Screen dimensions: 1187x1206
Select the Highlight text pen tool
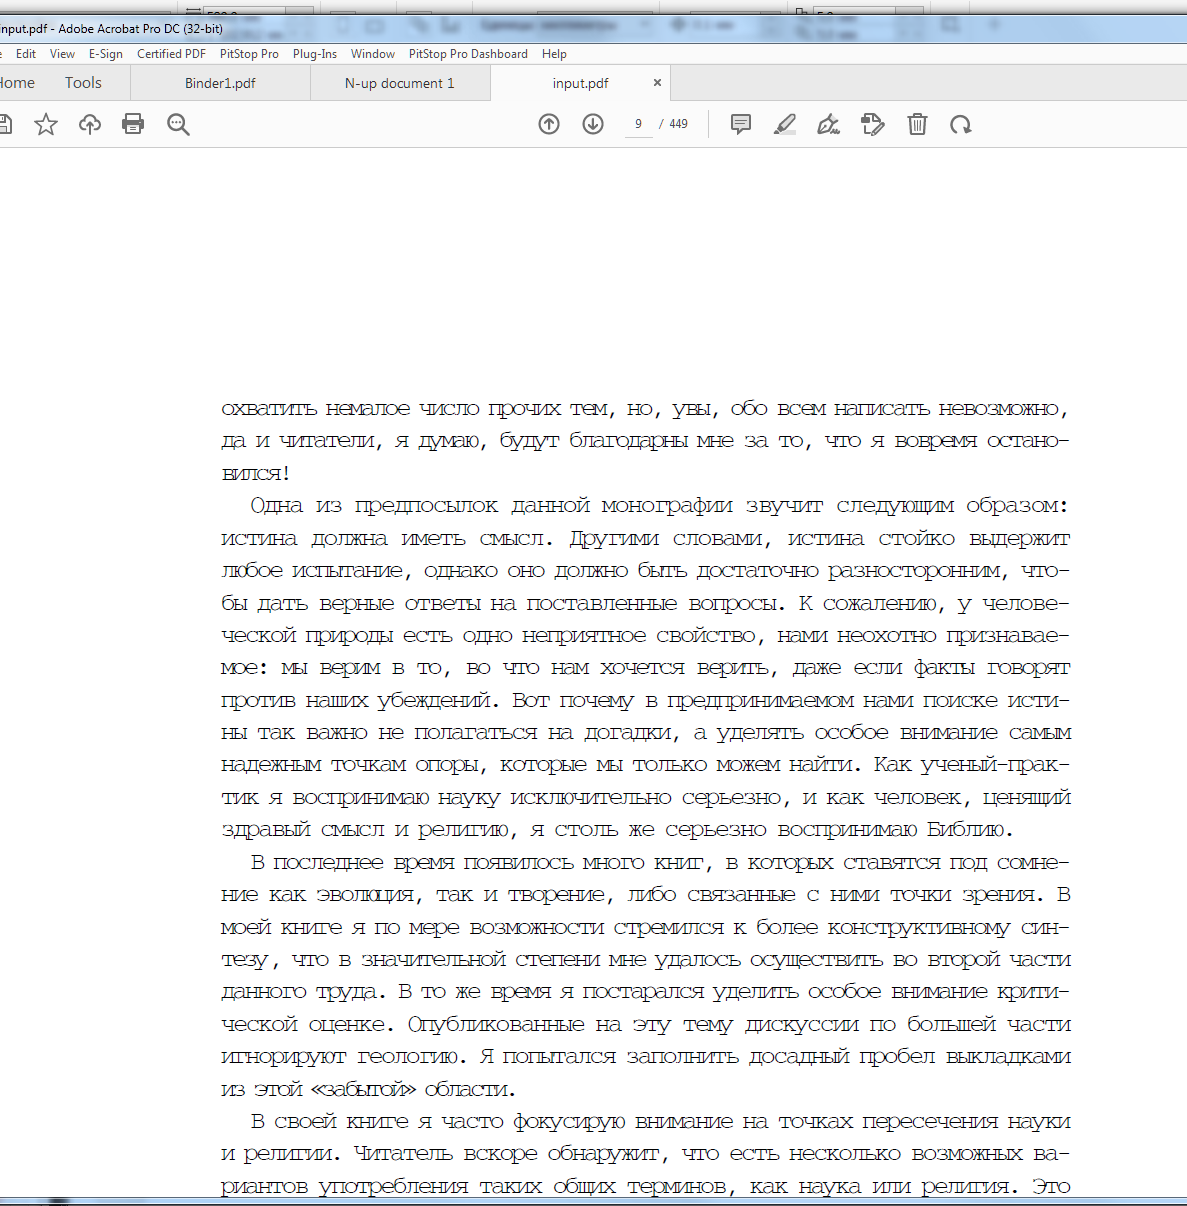(785, 124)
